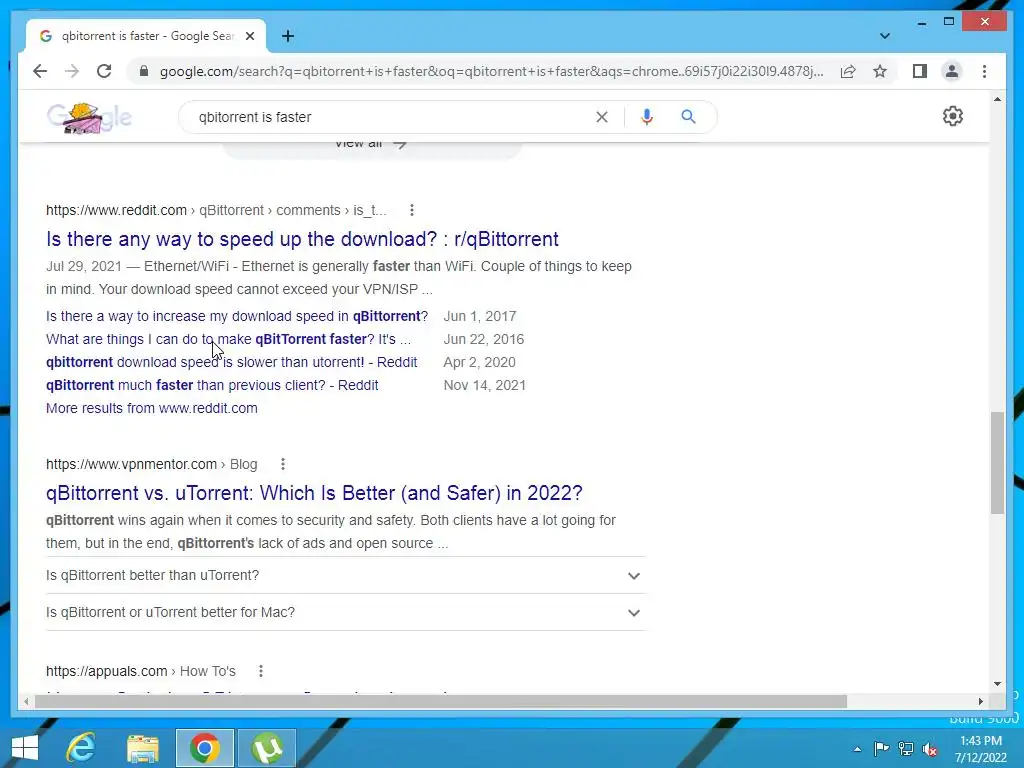Reload the current Google search page
Viewport: 1024px width, 768px height.
[104, 71]
